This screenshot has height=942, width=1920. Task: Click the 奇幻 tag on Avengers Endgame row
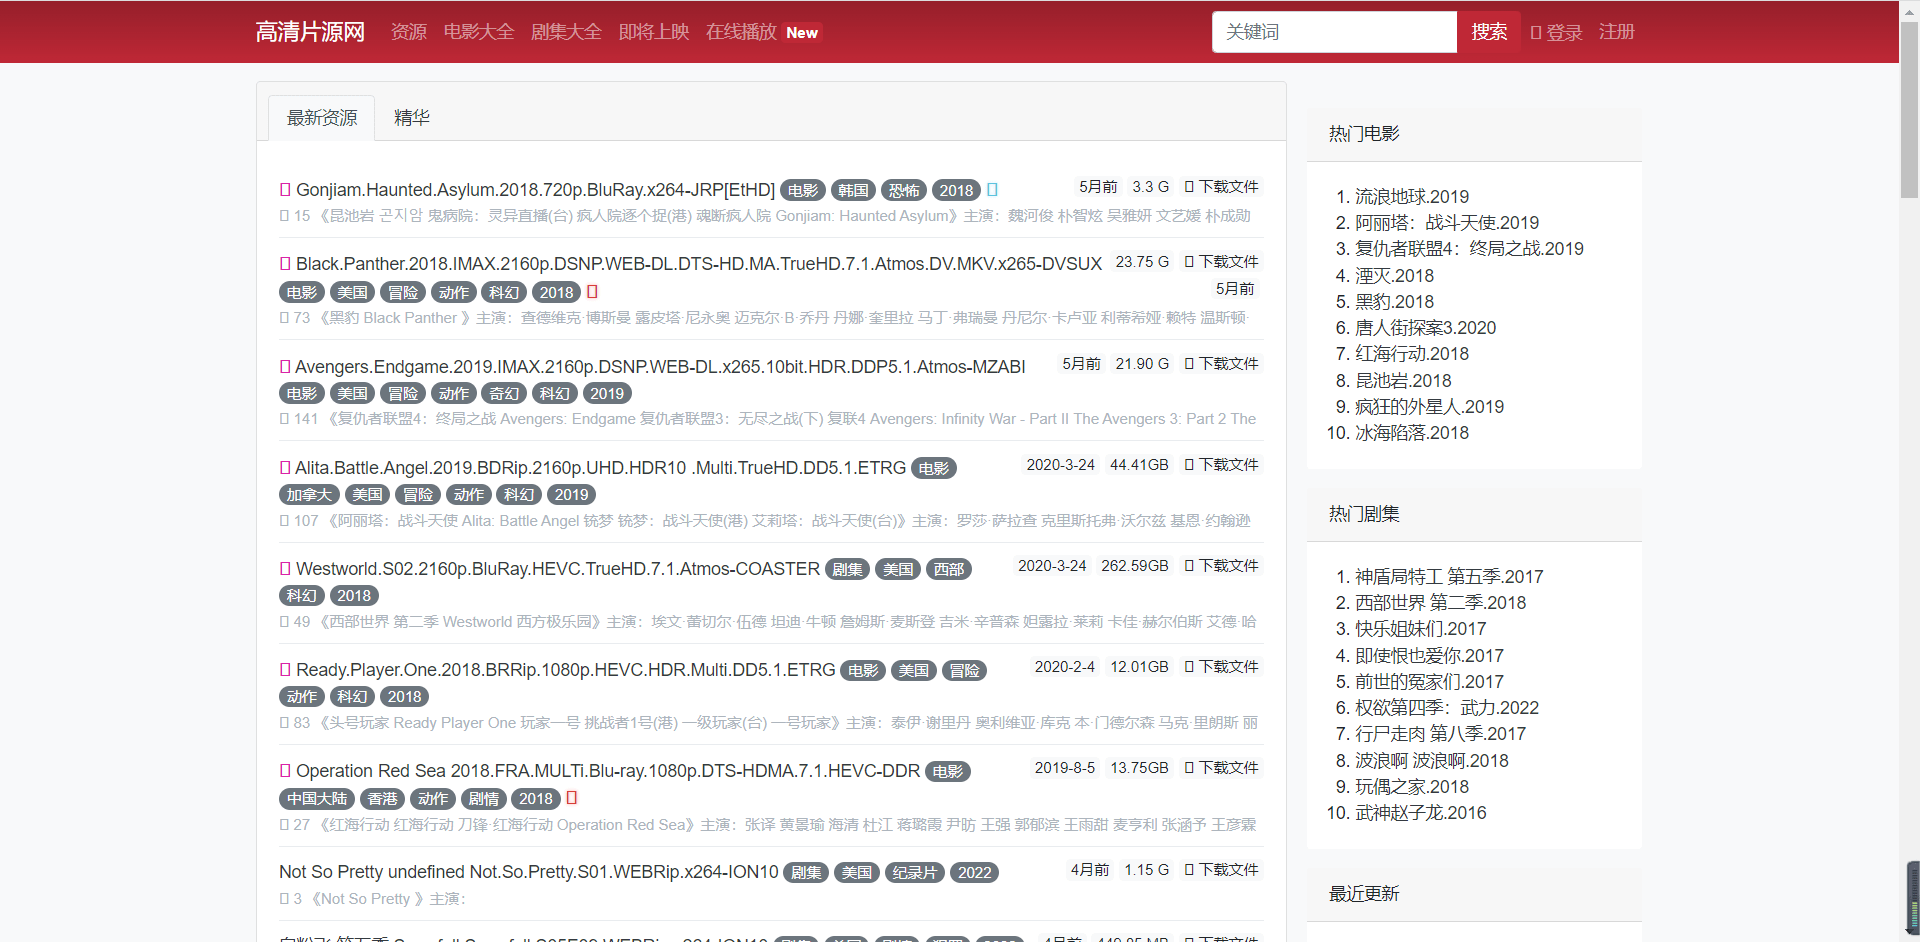pyautogui.click(x=504, y=394)
